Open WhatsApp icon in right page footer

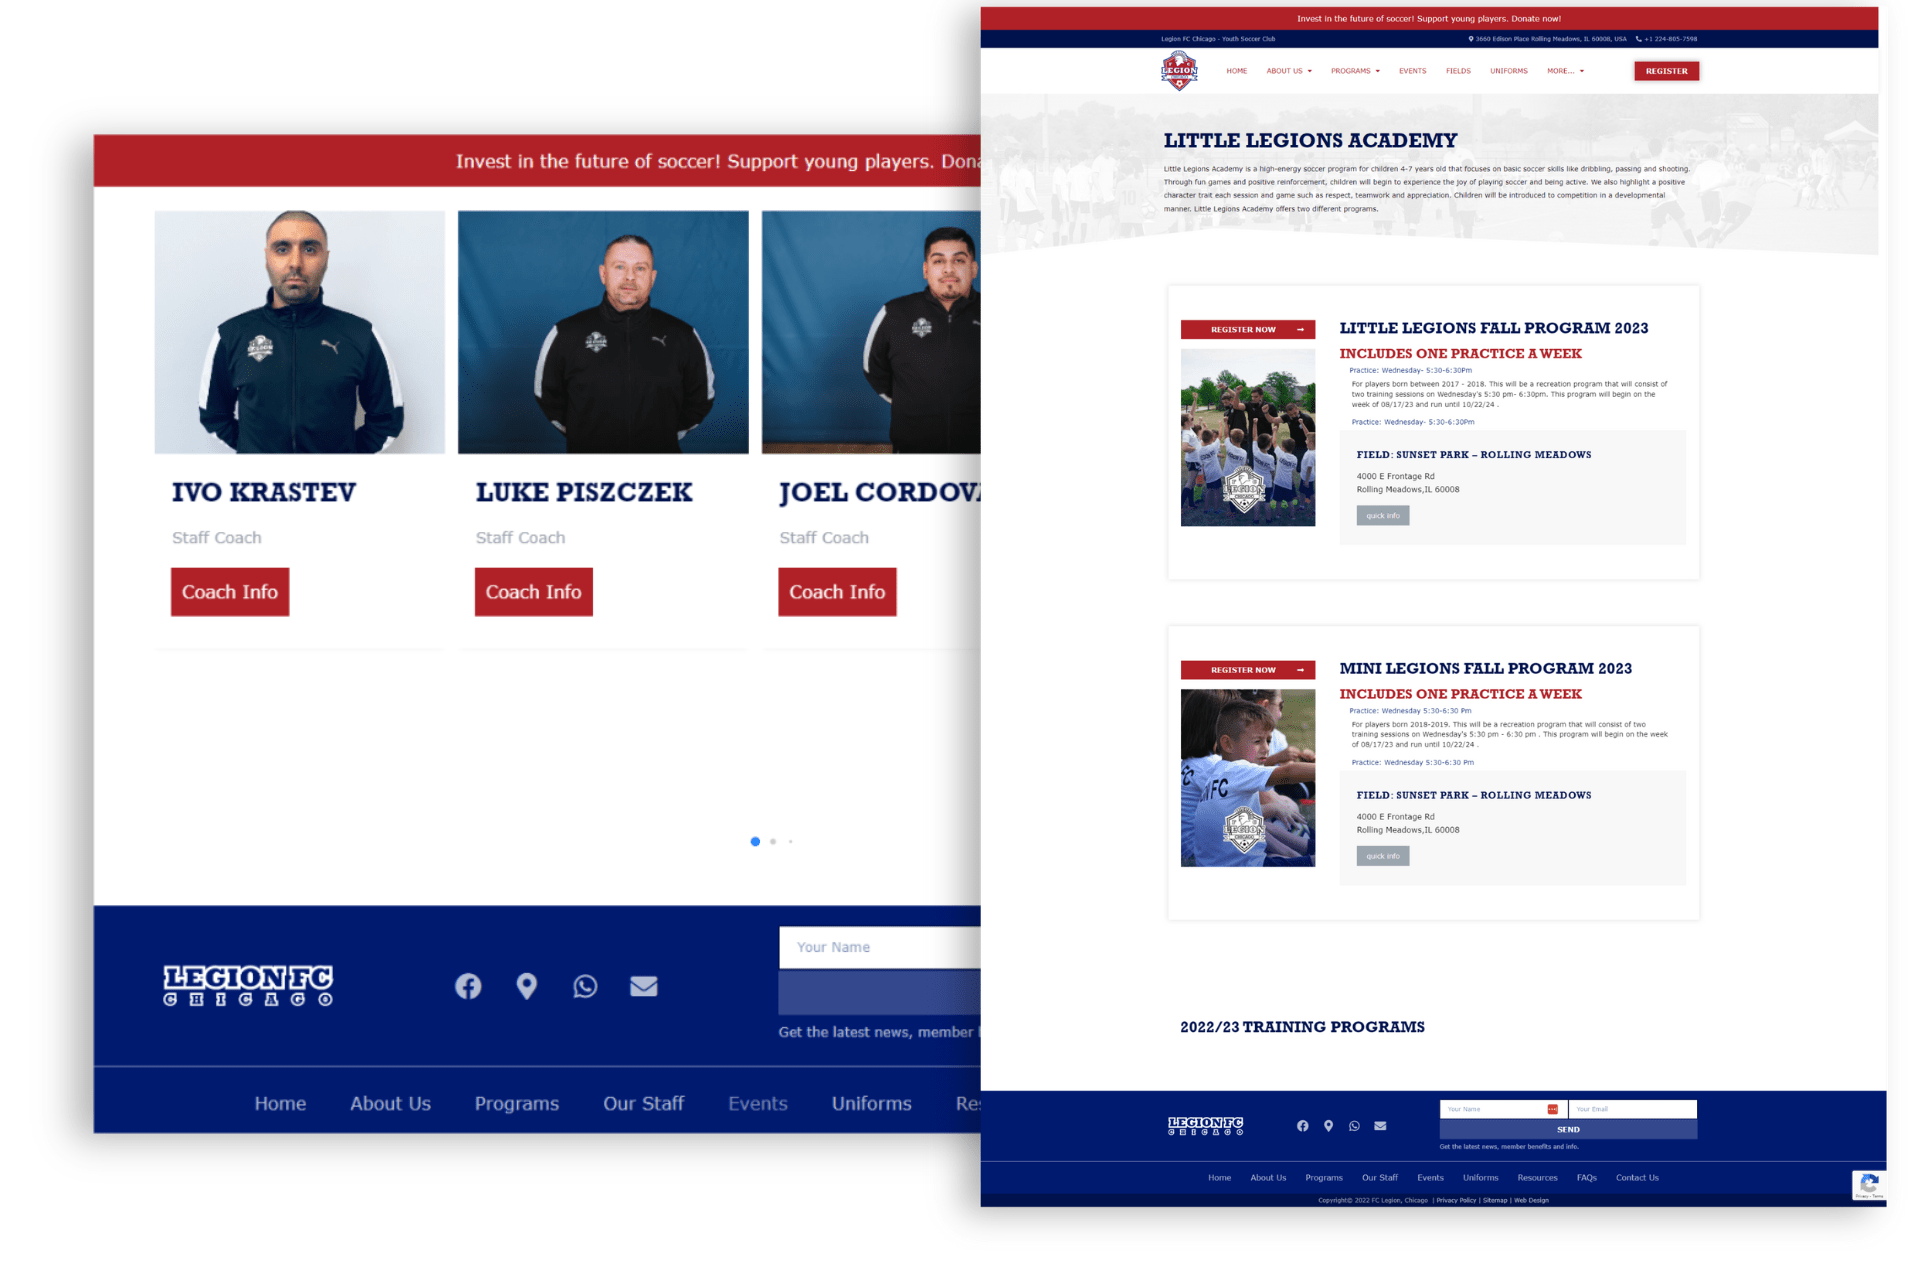point(1354,1126)
